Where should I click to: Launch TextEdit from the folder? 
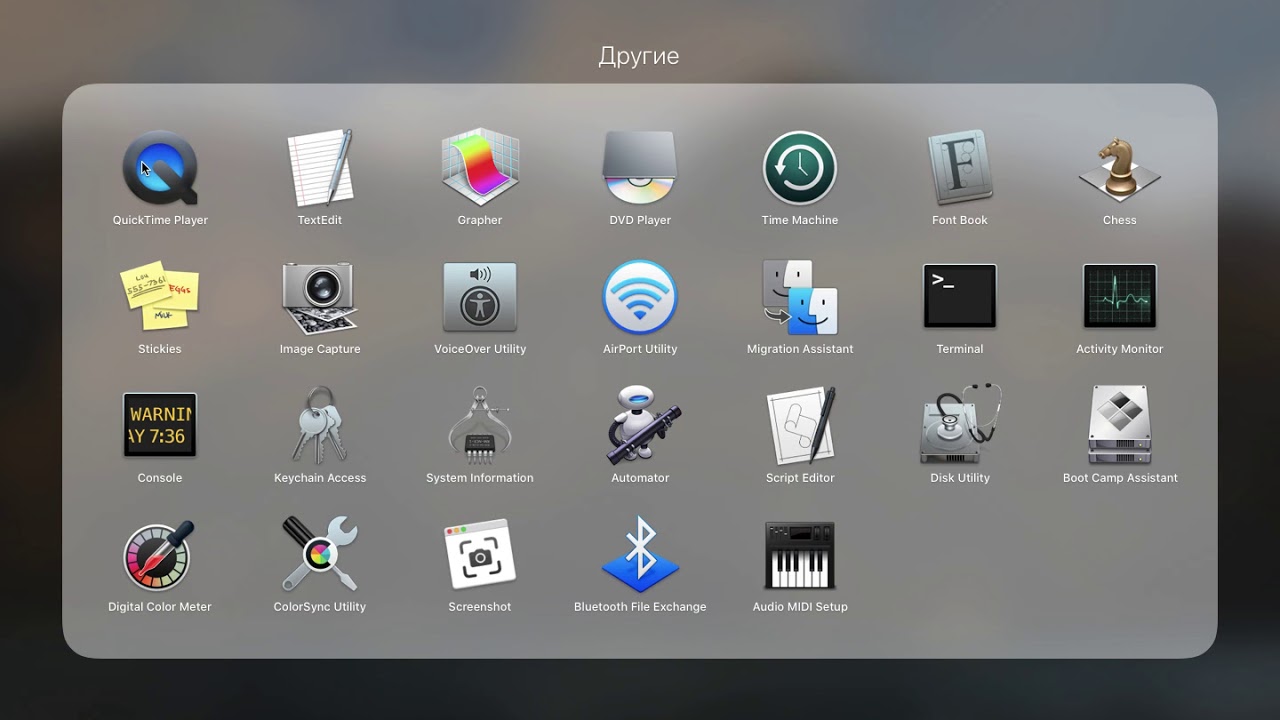[320, 168]
